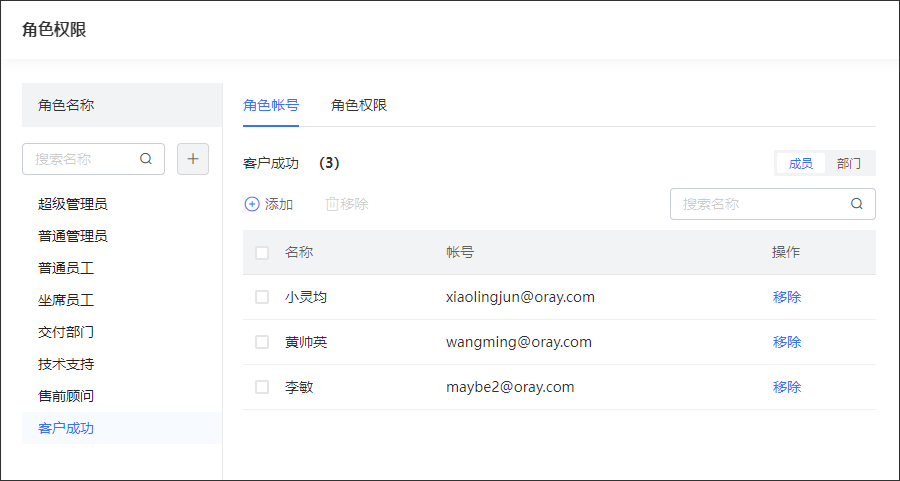This screenshot has width=900, height=481.
Task: Focus the role name 搜索名称 input
Action: click(x=83, y=159)
